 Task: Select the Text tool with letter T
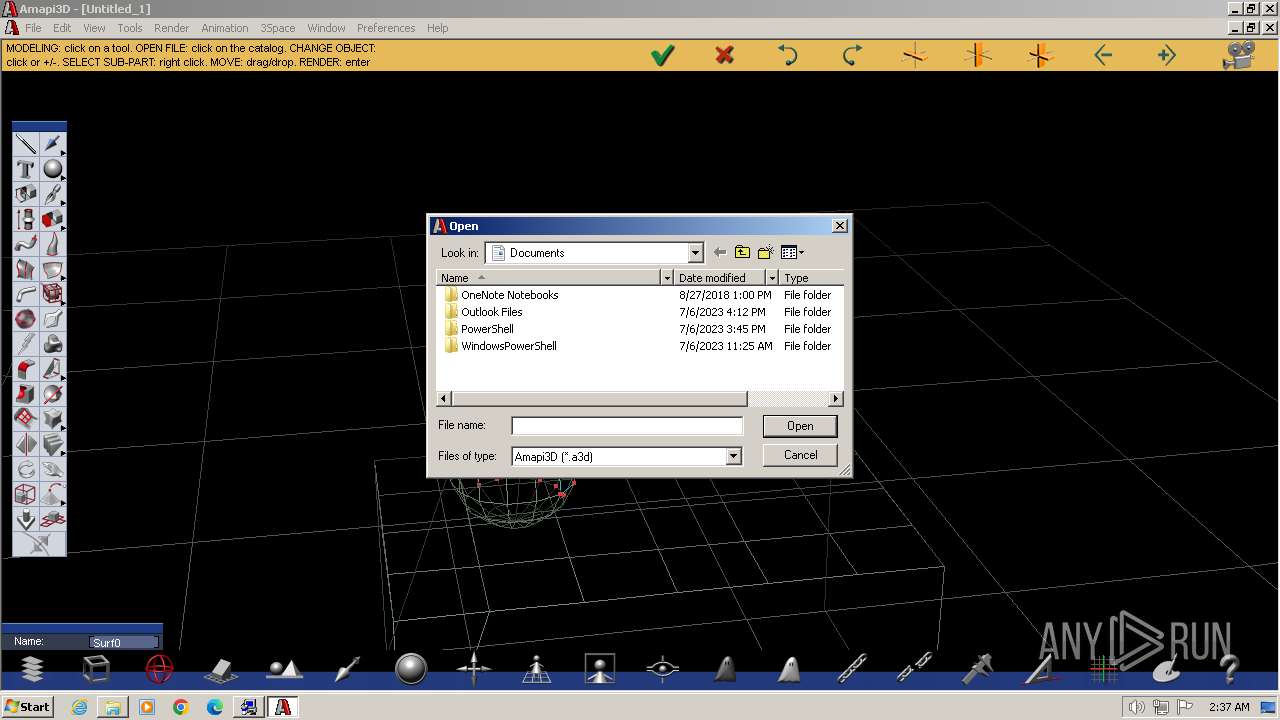[26, 169]
